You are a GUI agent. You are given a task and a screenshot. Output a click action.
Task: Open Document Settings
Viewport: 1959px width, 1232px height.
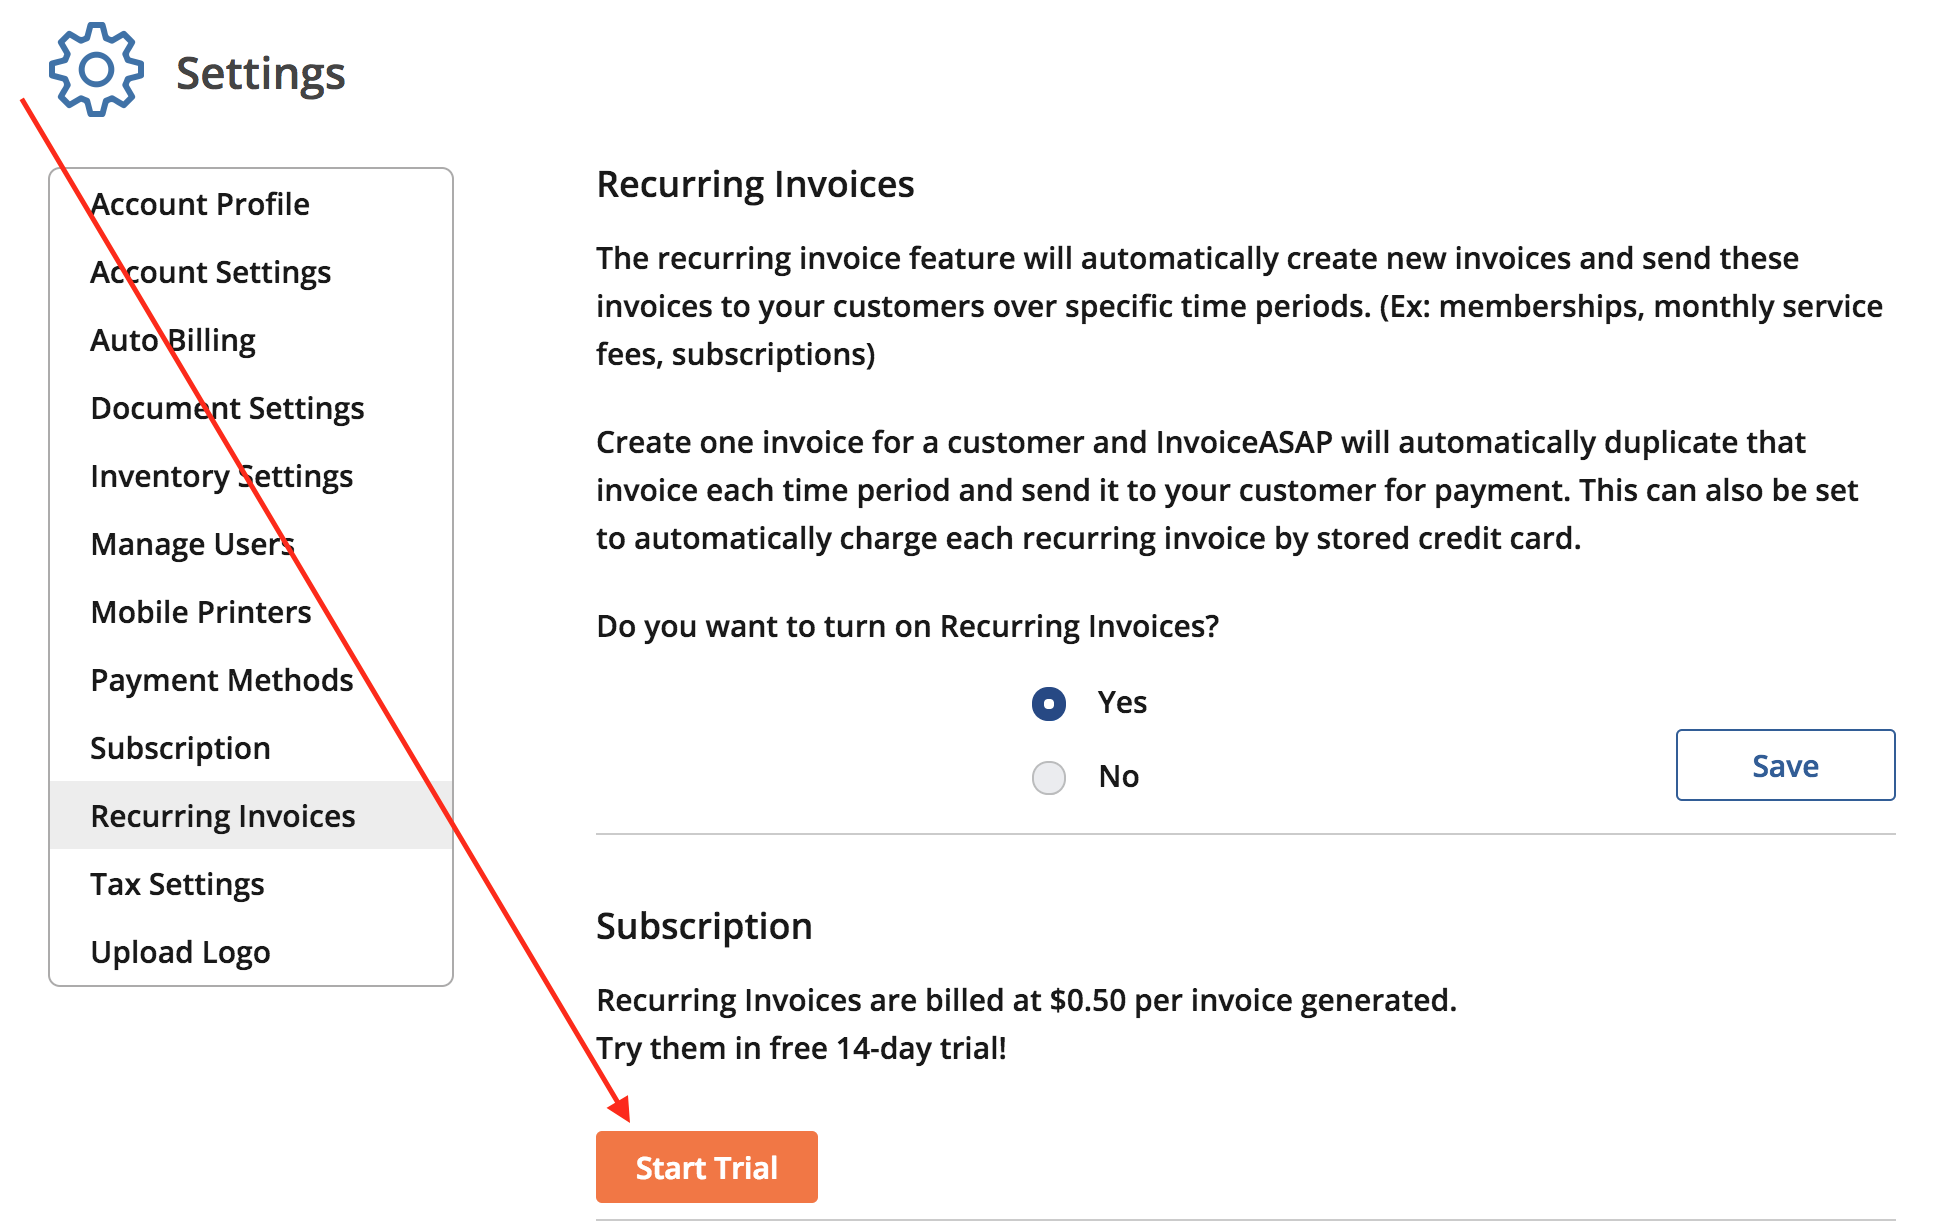[227, 407]
